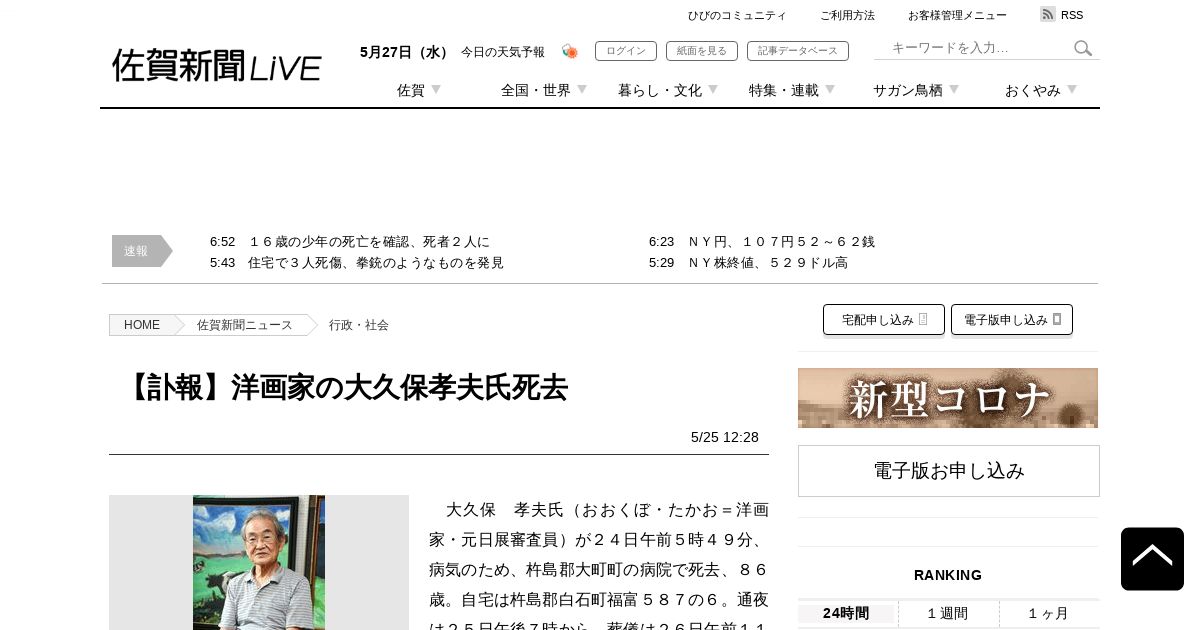Expand the 暮らし・文化 menu arrow
1200x630 pixels.
pos(713,89)
